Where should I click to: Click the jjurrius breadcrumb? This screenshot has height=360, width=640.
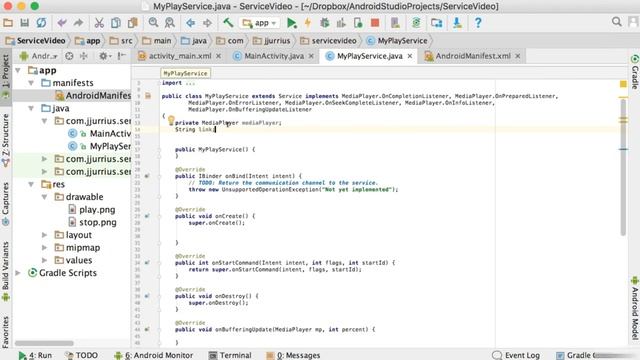point(271,41)
